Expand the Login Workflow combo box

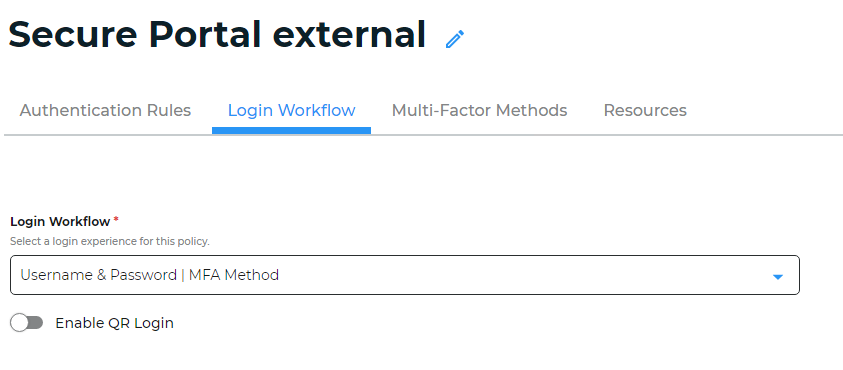405,275
